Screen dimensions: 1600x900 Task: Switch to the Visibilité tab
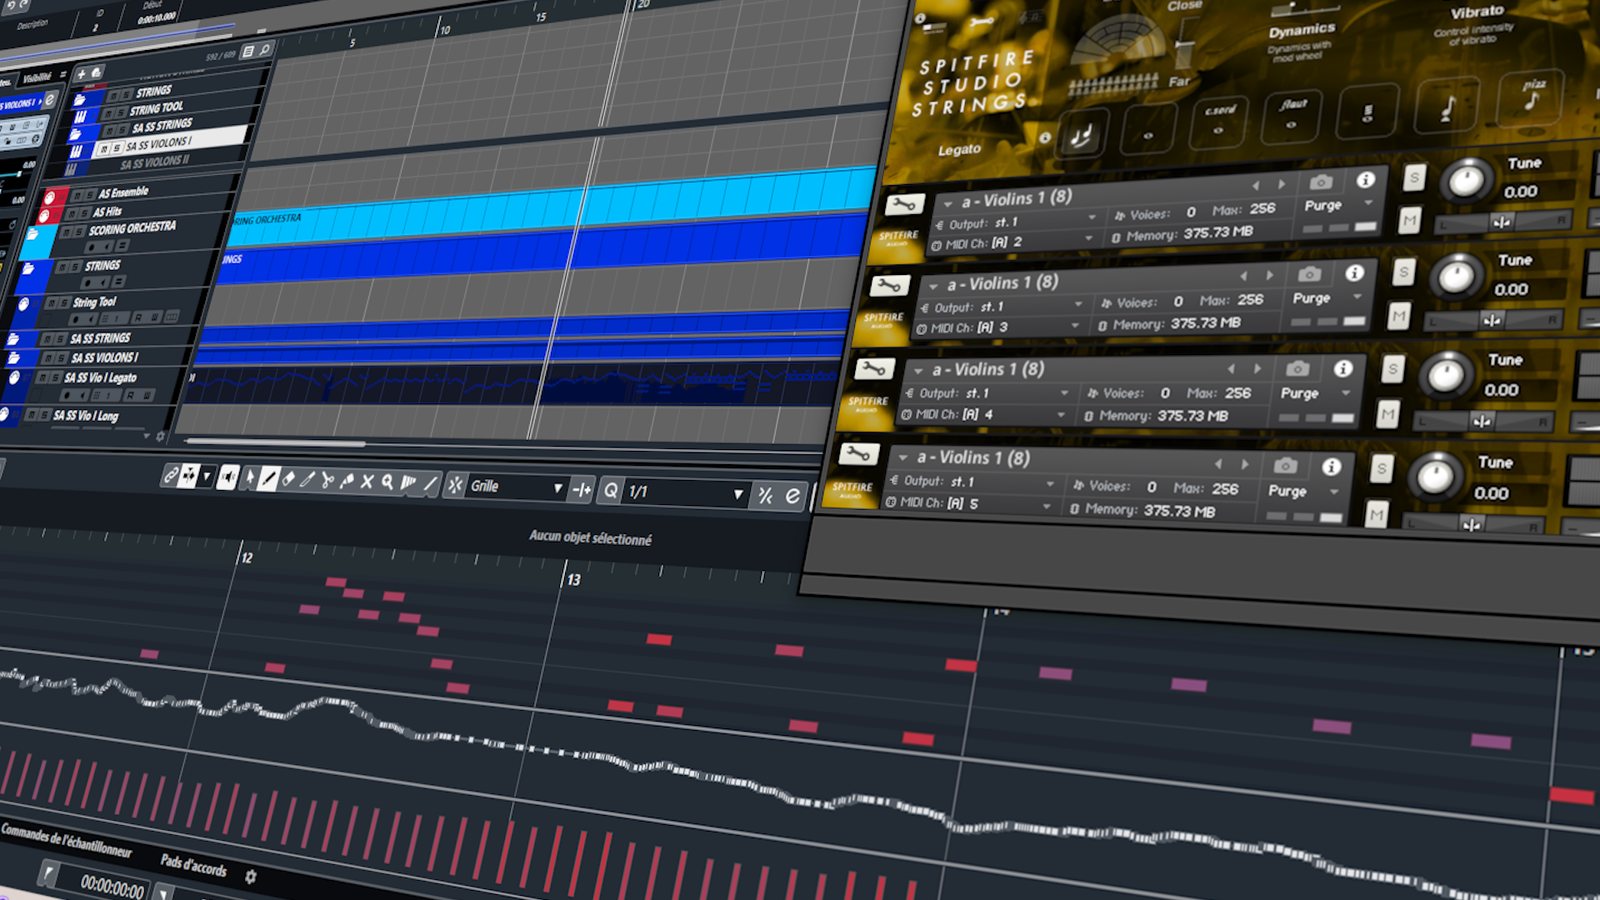[x=38, y=77]
